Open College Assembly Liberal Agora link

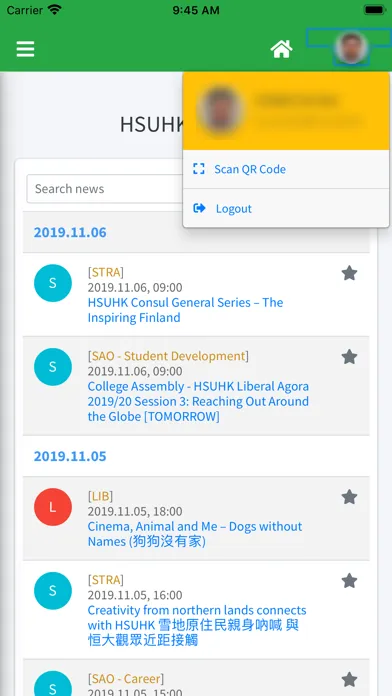click(198, 401)
